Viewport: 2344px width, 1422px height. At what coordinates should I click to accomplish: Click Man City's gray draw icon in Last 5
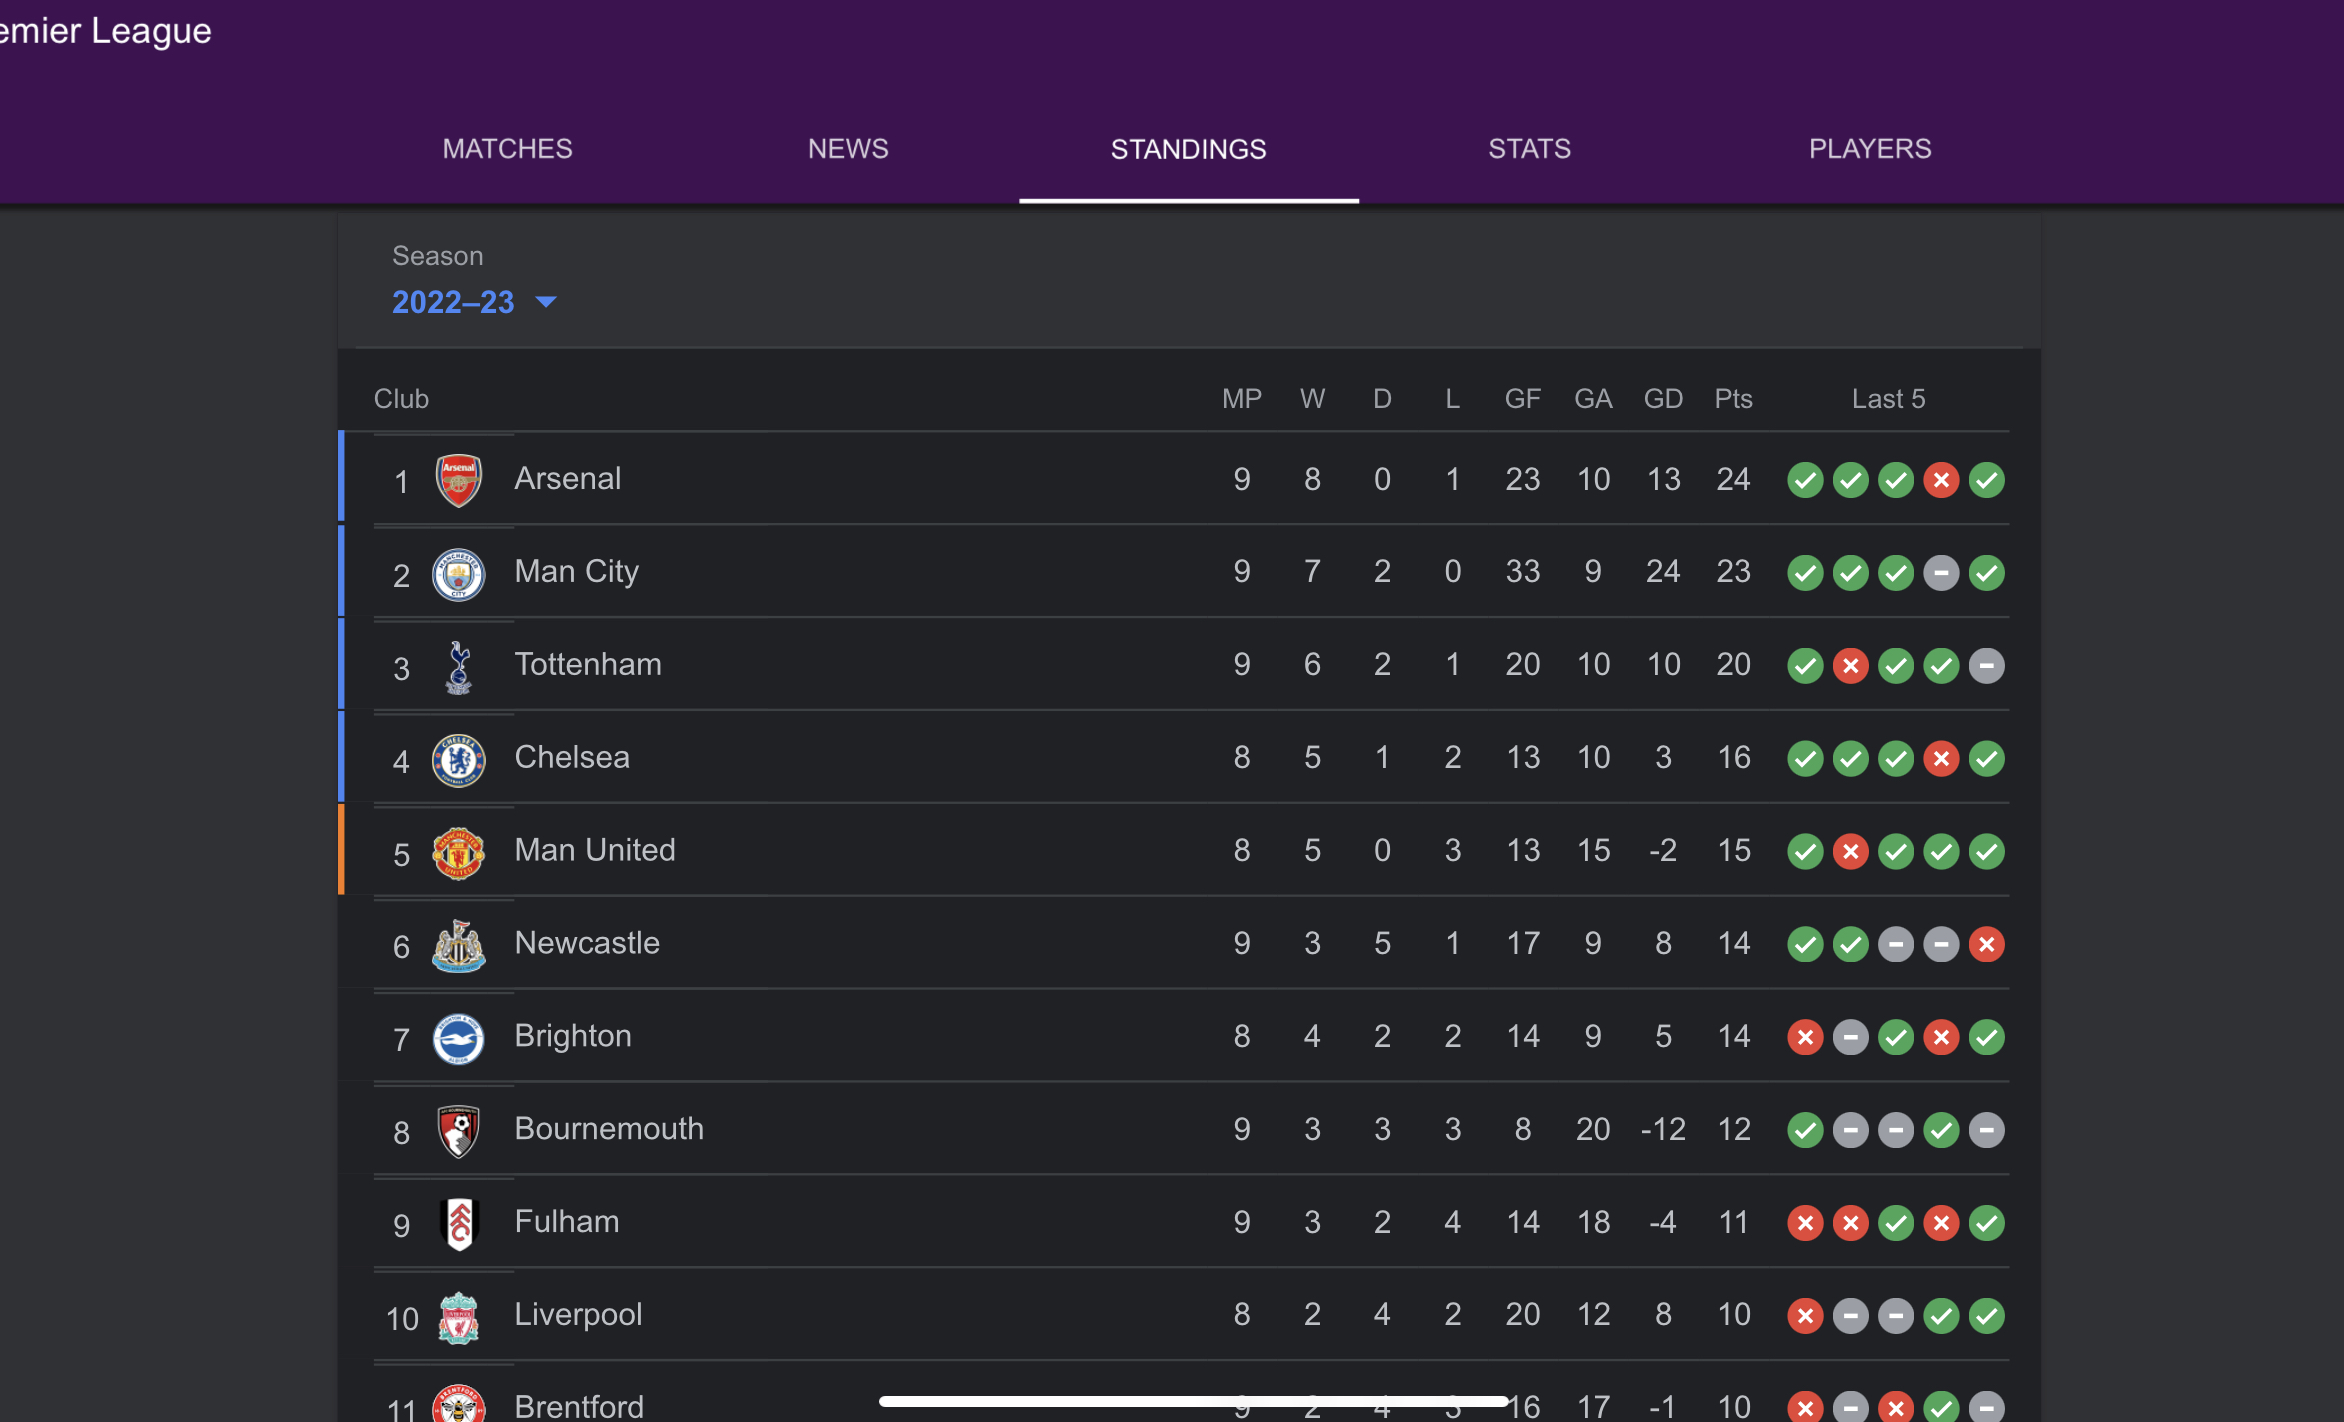tap(1941, 573)
